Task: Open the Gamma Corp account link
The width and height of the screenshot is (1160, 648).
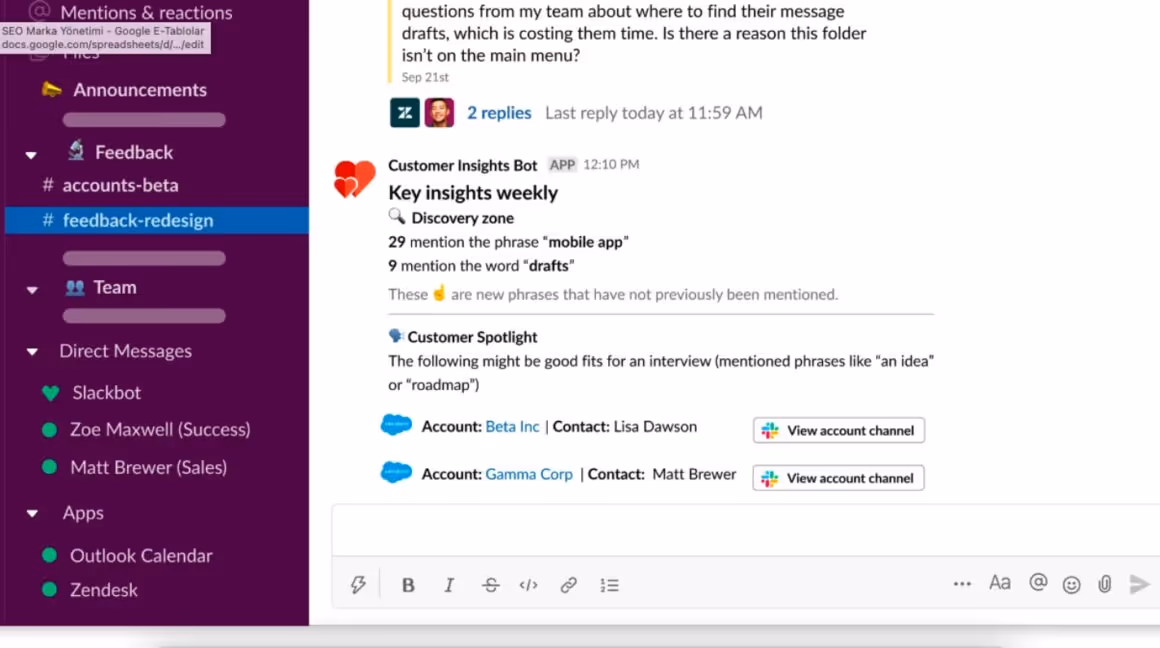Action: [x=529, y=474]
